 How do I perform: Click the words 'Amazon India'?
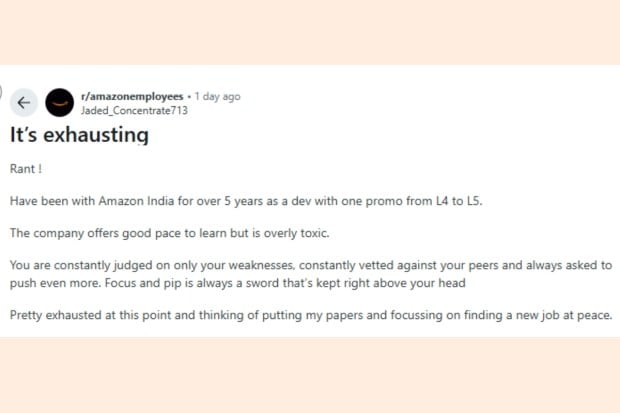pyautogui.click(x=136, y=201)
